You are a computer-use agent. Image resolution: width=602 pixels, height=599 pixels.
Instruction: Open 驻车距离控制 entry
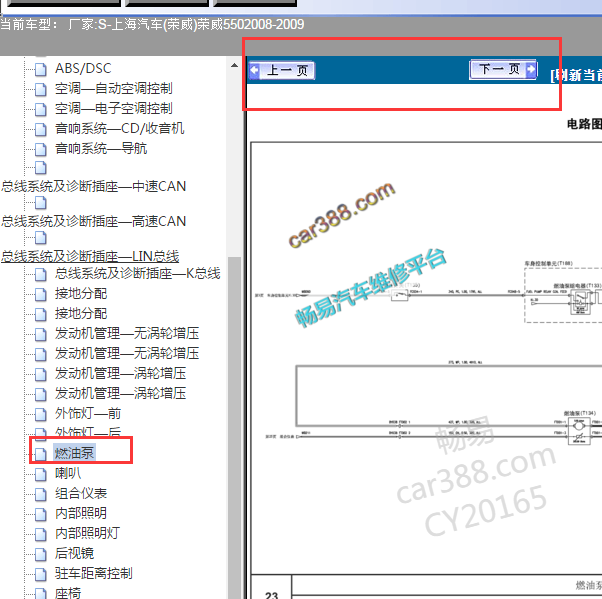click(94, 573)
